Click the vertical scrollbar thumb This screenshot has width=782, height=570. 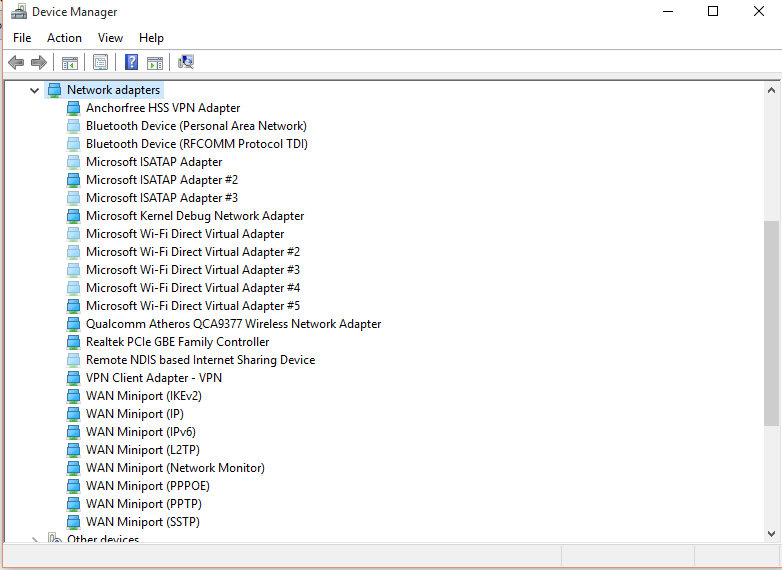[x=771, y=323]
